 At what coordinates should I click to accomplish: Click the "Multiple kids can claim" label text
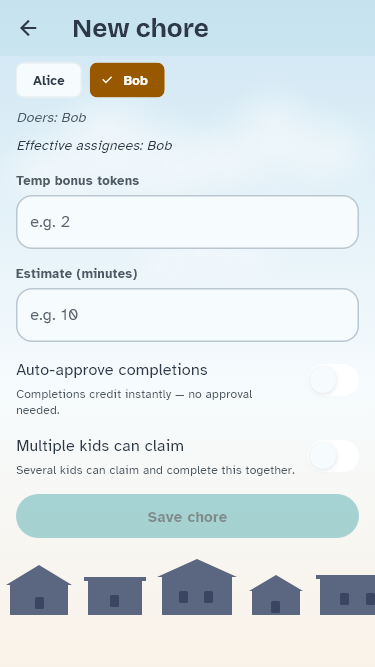tap(100, 446)
